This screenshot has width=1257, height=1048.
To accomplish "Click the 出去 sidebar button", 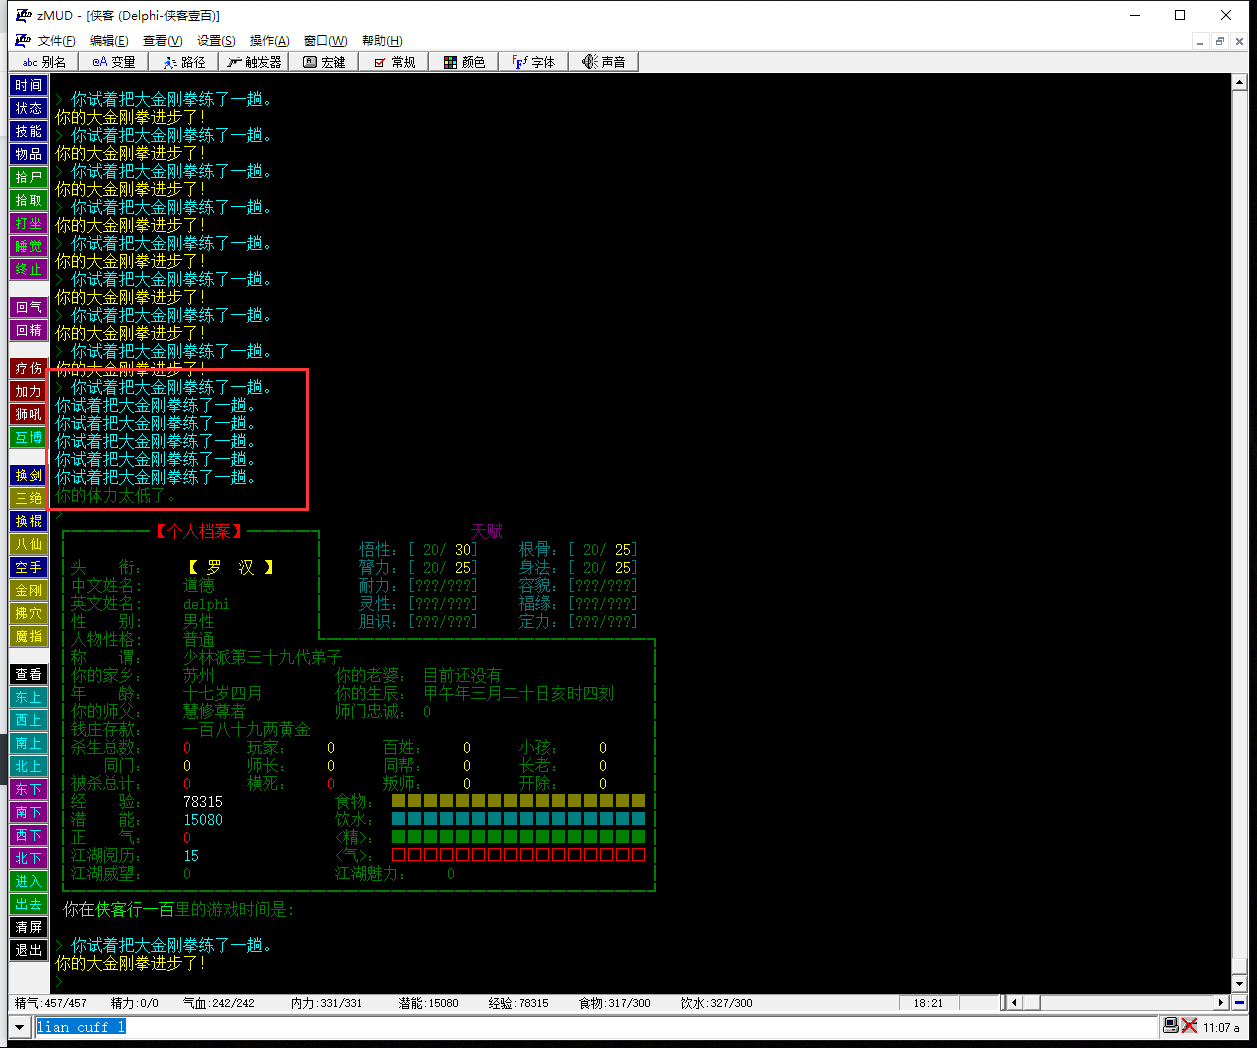I will click(x=29, y=904).
